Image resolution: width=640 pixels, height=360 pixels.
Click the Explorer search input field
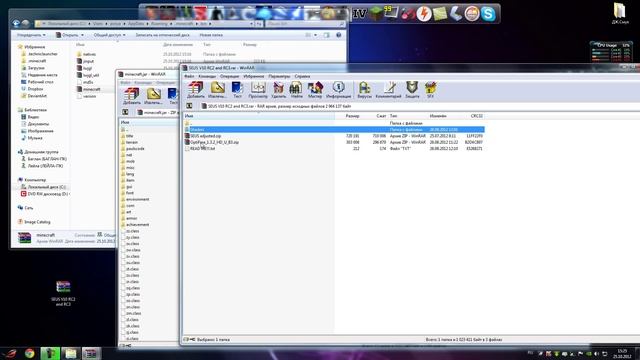(305, 24)
